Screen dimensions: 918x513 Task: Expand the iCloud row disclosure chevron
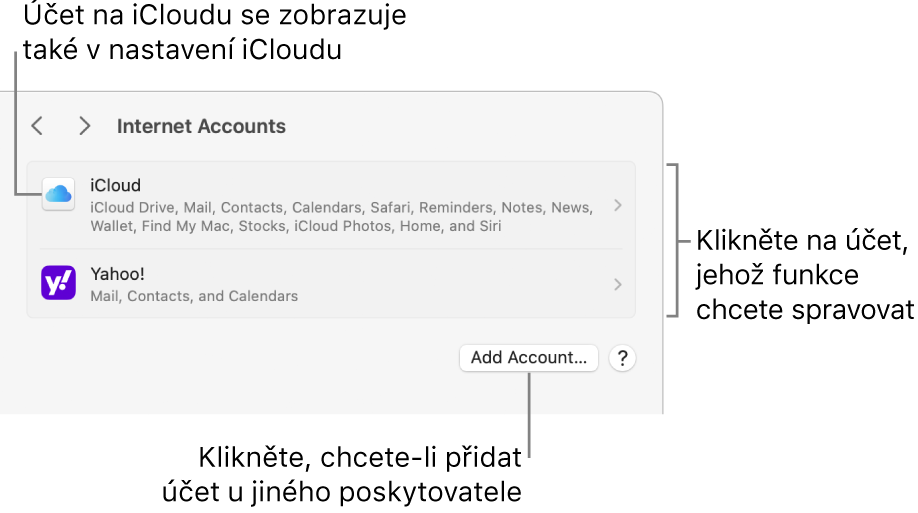[x=618, y=205]
